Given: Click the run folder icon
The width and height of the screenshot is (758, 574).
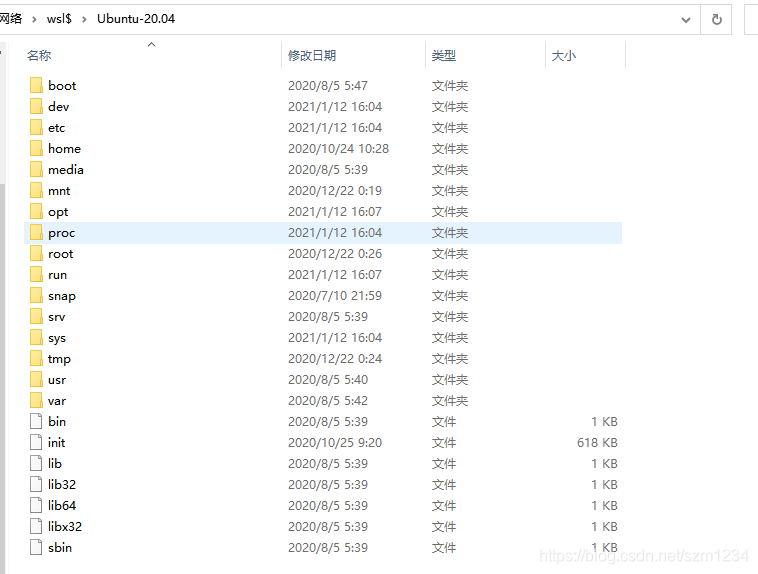Looking at the screenshot, I should click(36, 275).
